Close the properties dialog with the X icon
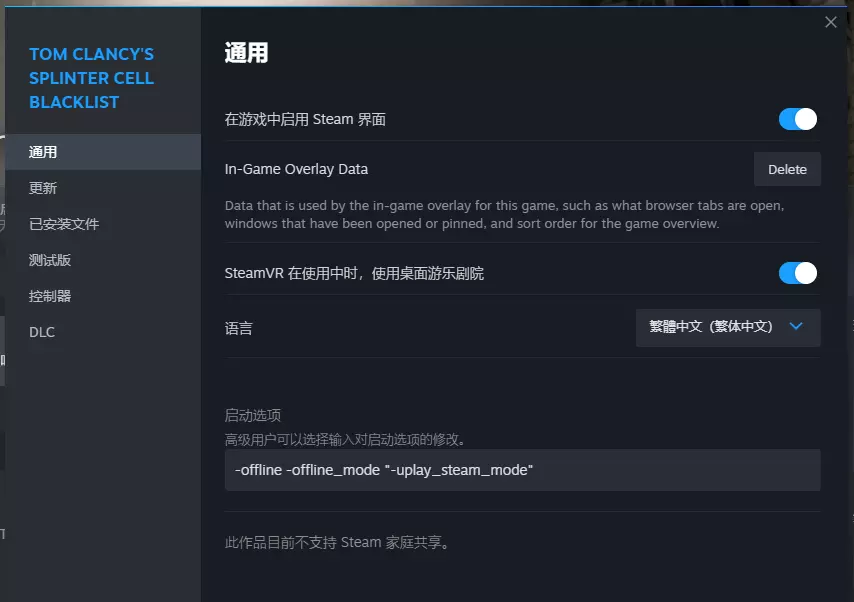Viewport: 854px width, 602px height. tap(830, 22)
